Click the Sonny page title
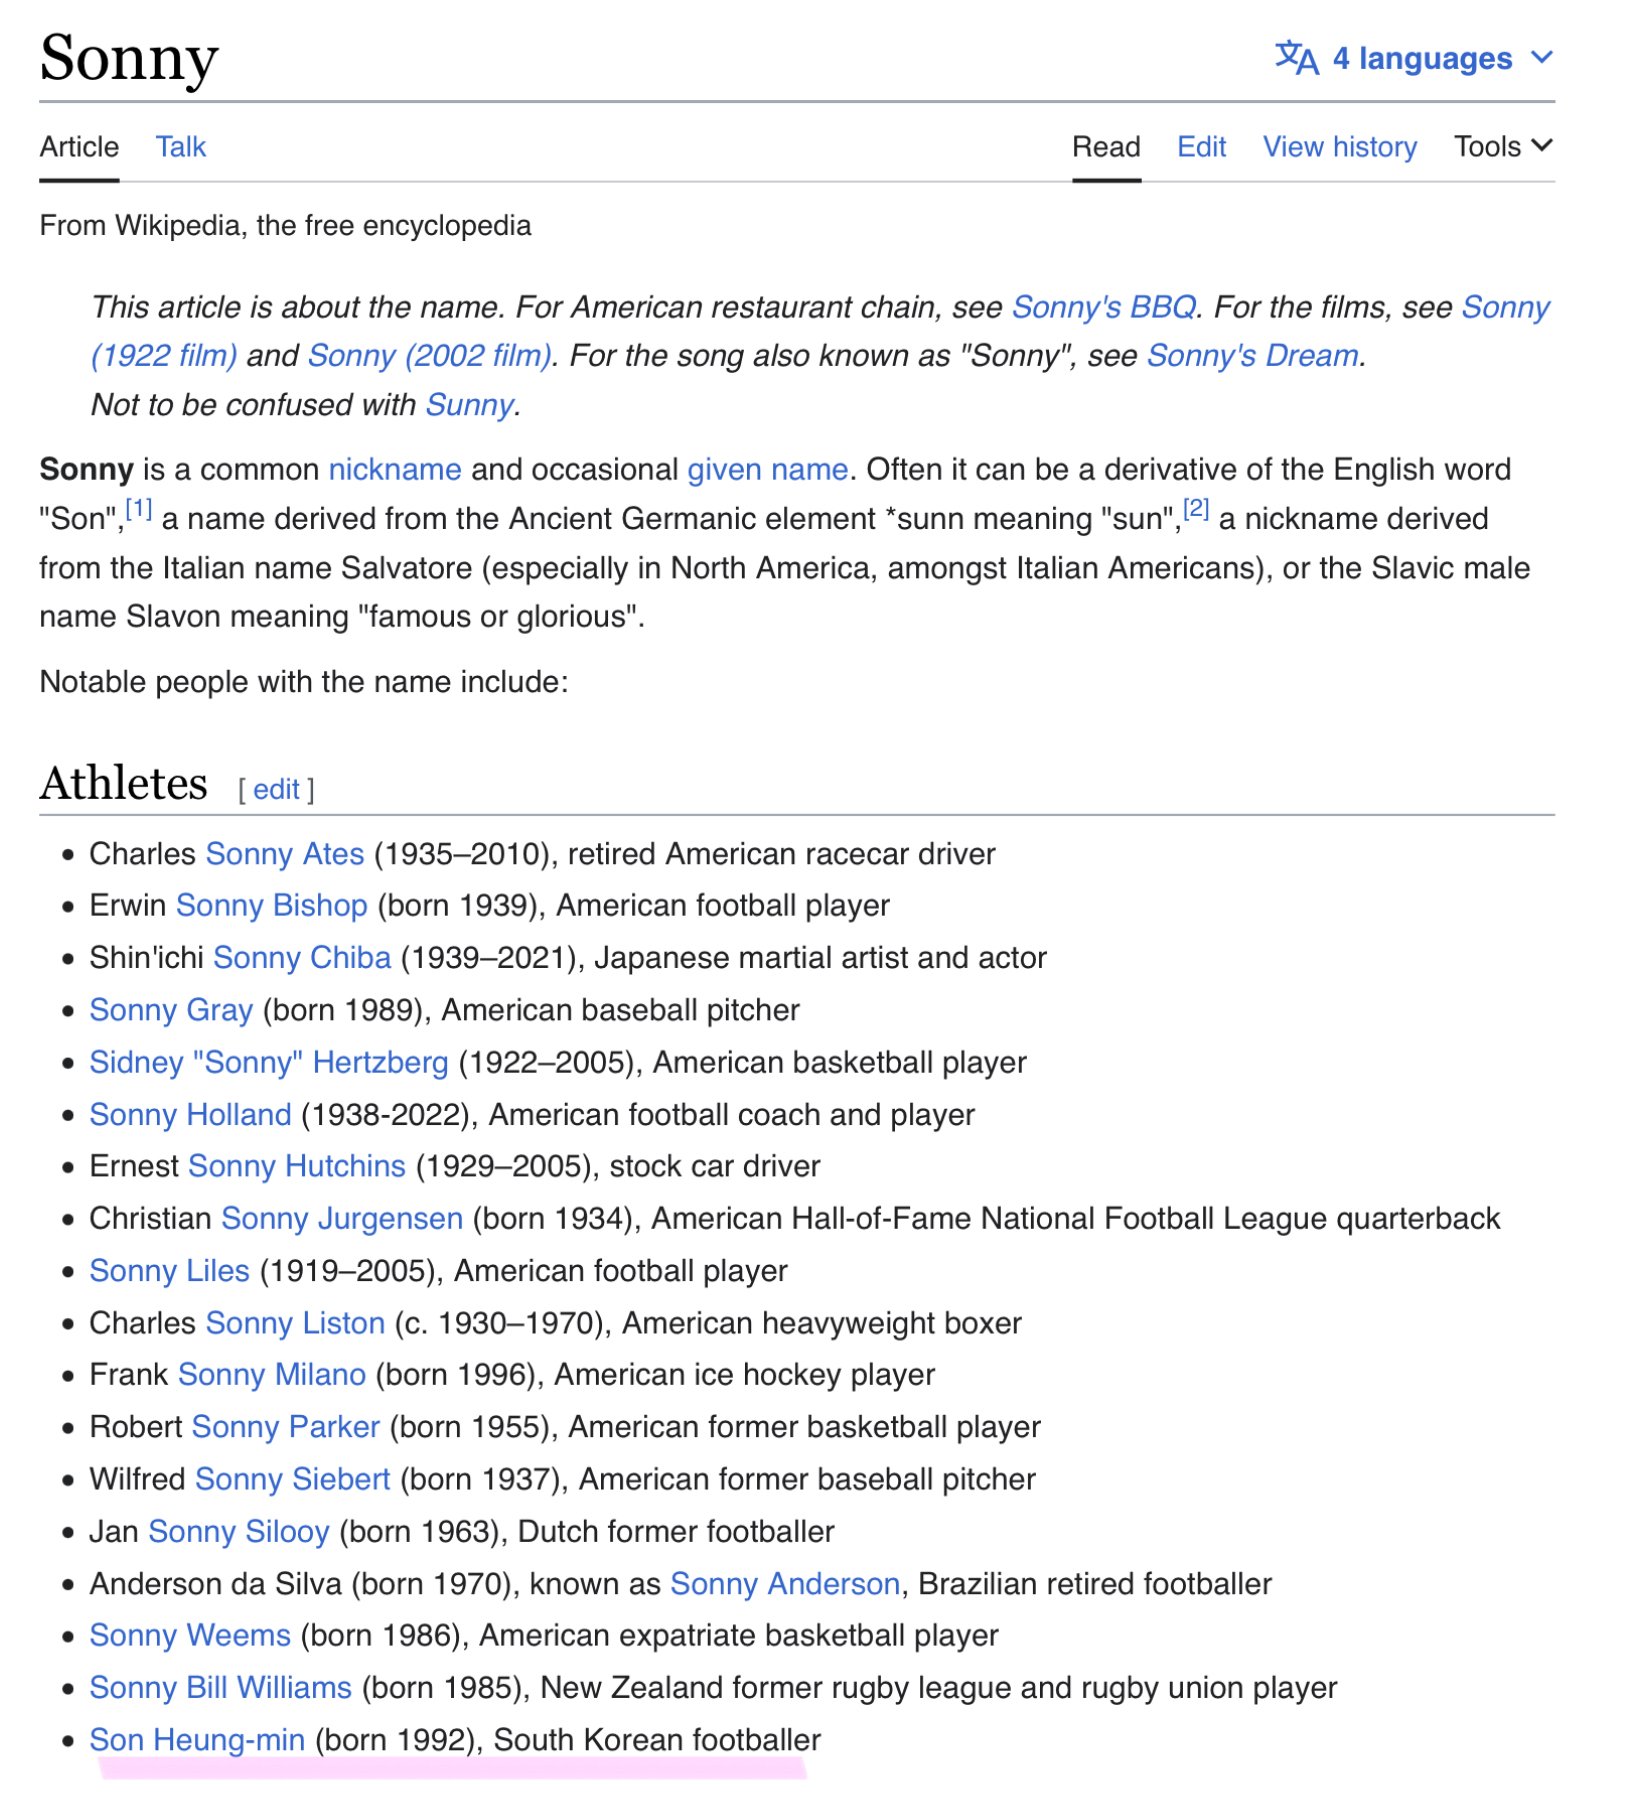The width and height of the screenshot is (1640, 1804). click(129, 58)
